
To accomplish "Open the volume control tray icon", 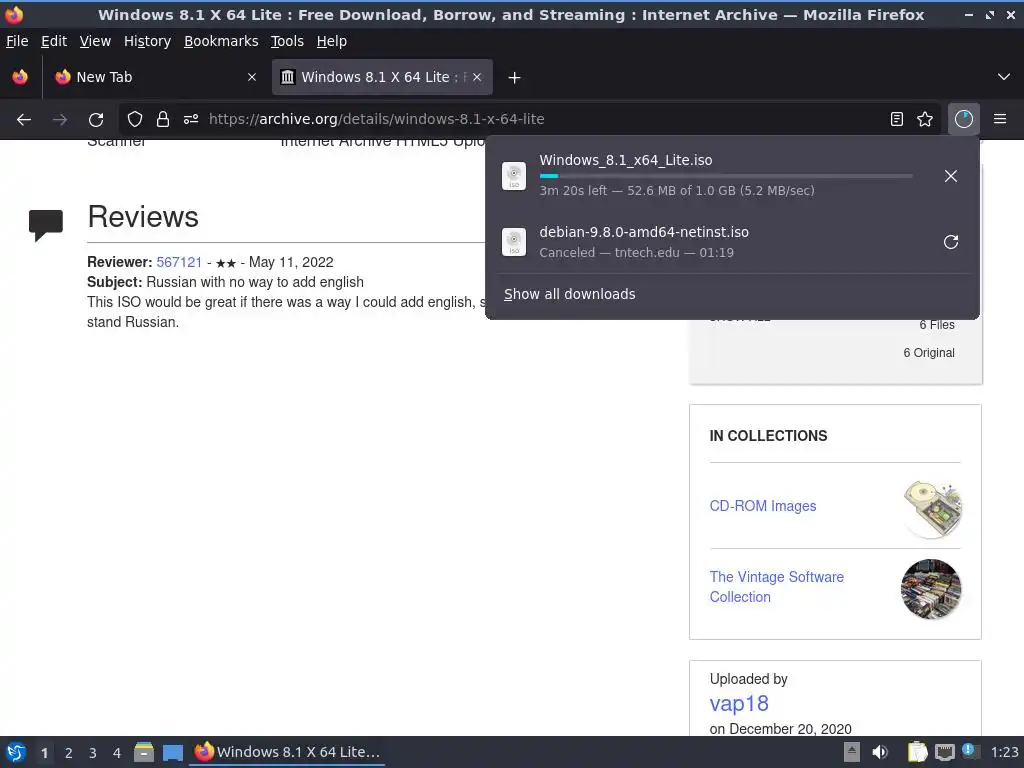I will coord(880,752).
